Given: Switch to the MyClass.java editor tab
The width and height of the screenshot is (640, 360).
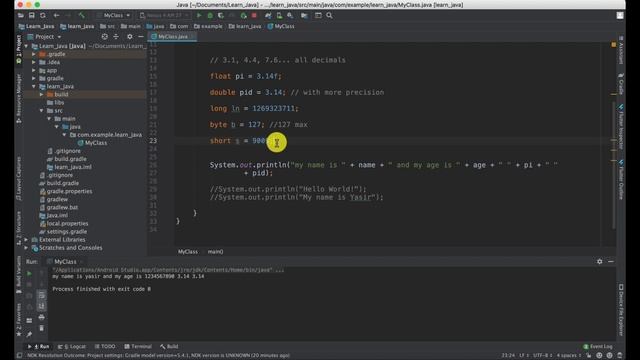Looking at the screenshot, I should (173, 37).
